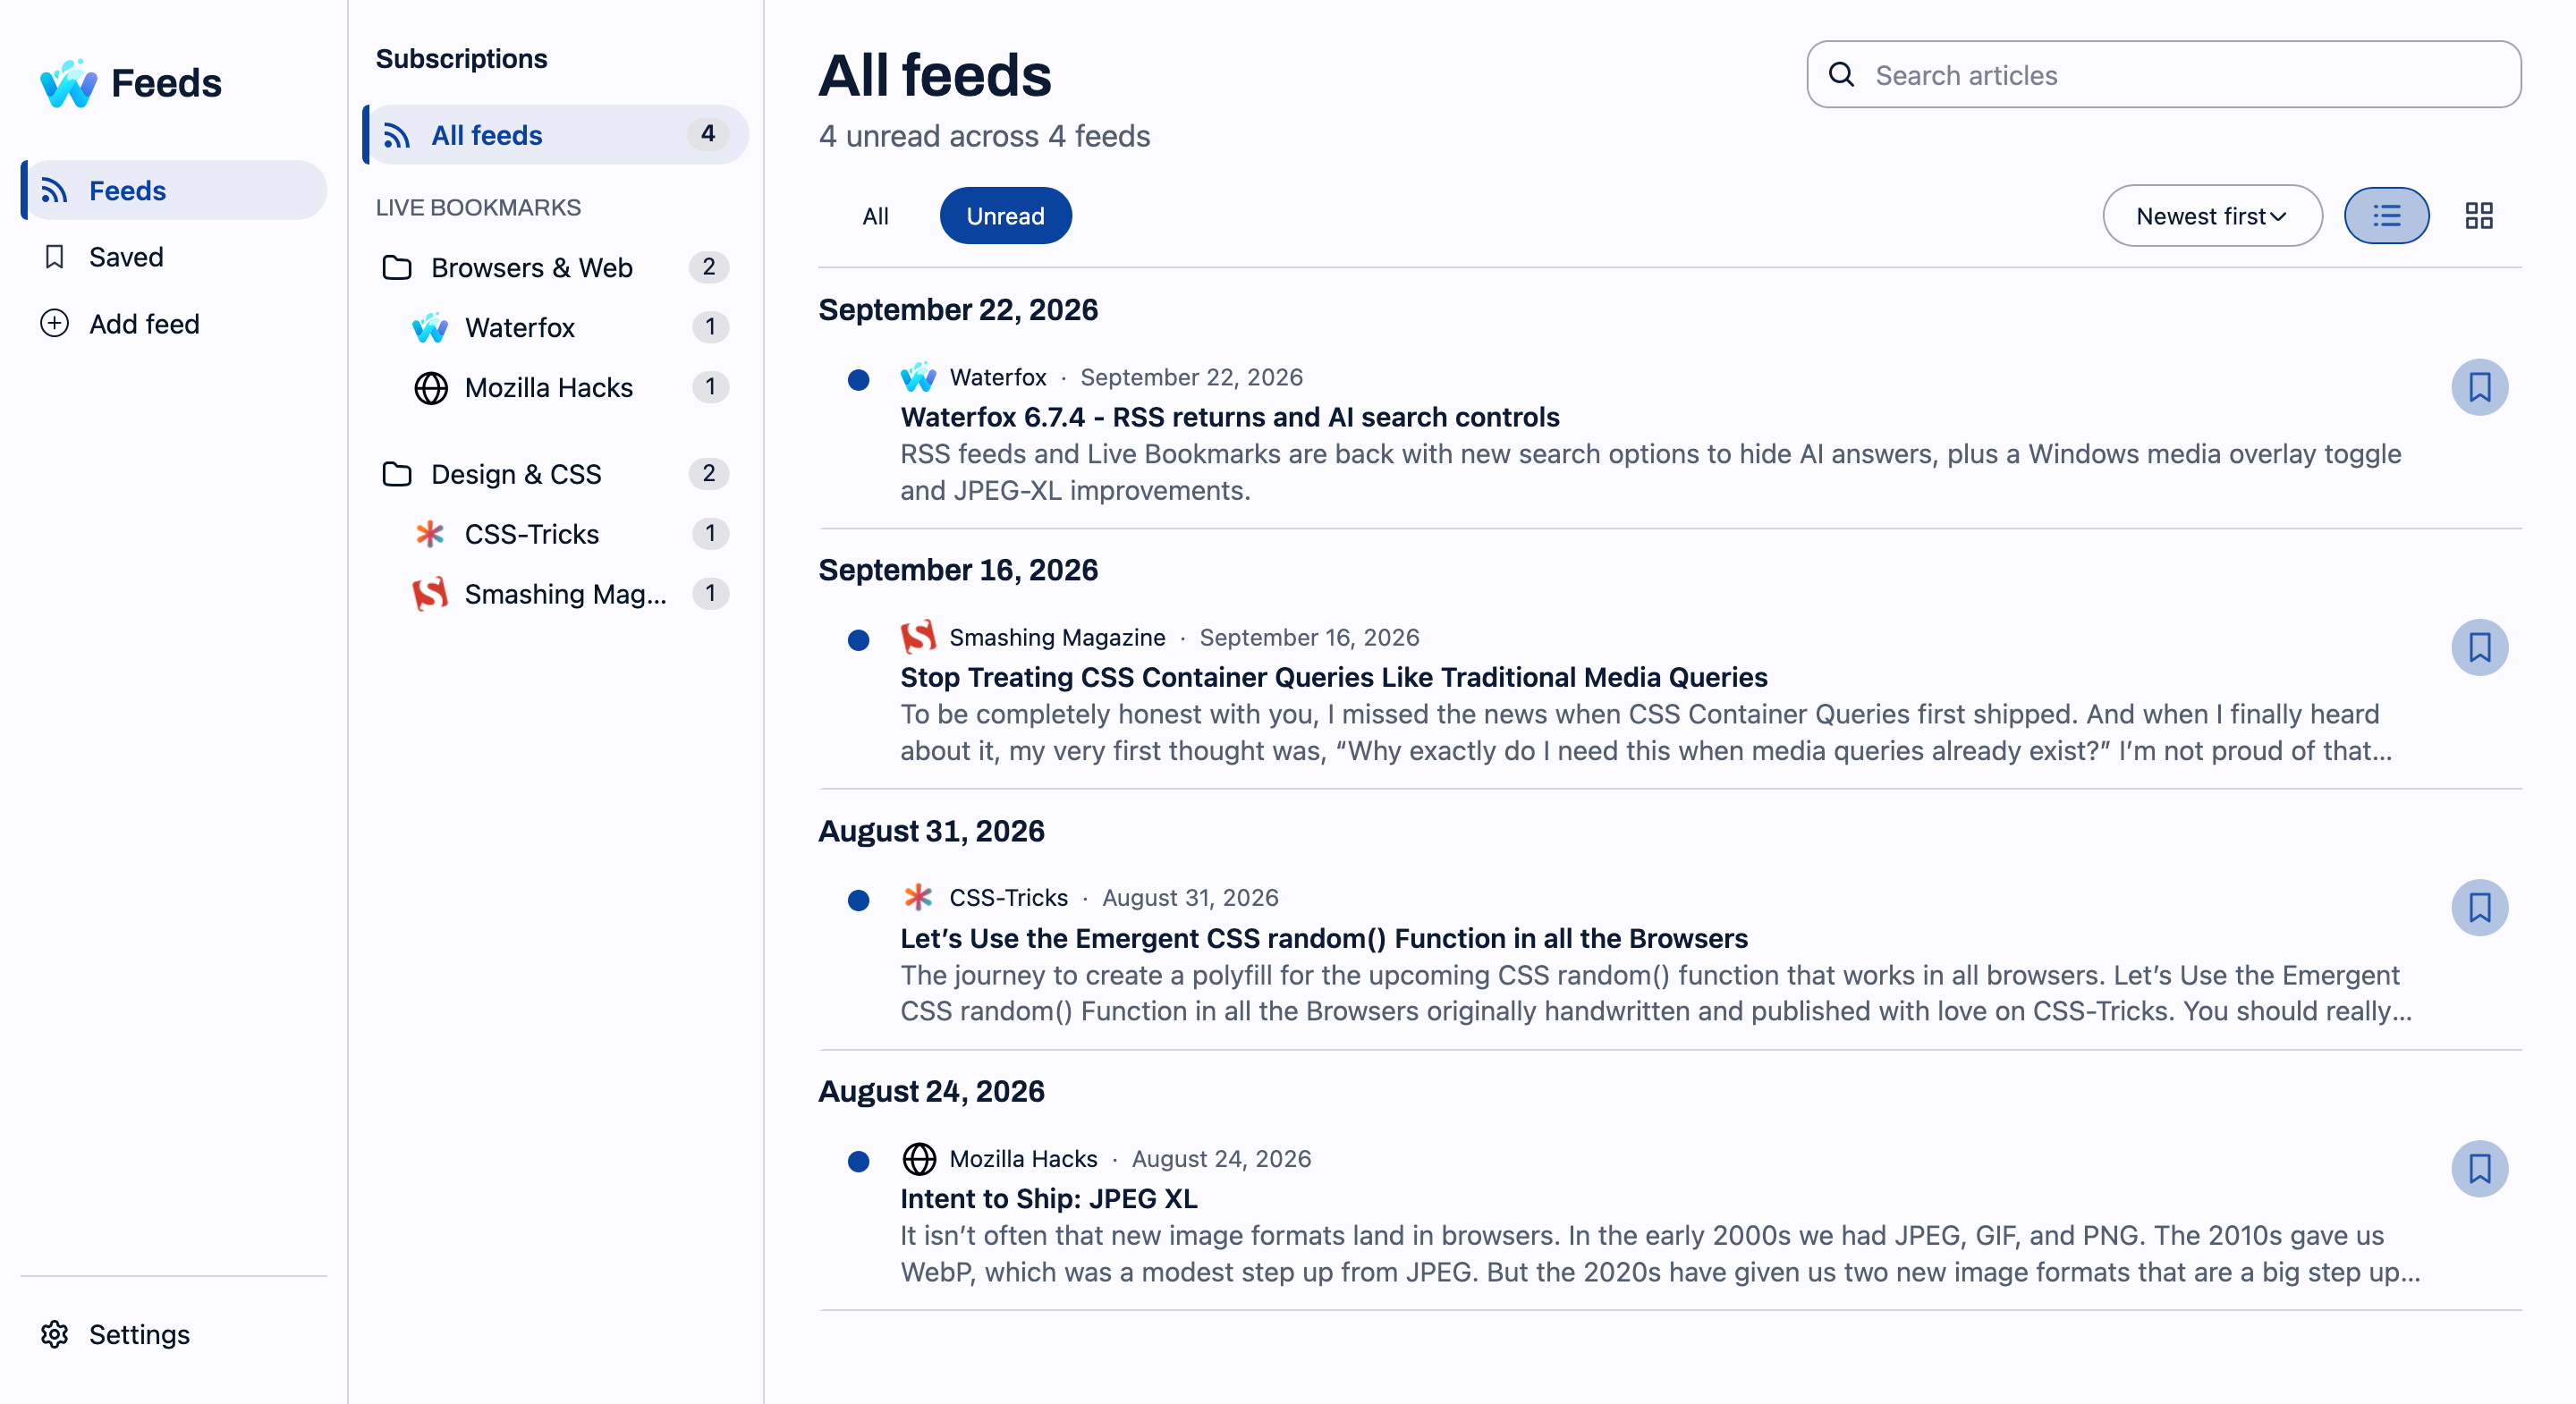This screenshot has height=1404, width=2576.
Task: Click the September 22, 2026 date heading
Action: [958, 310]
